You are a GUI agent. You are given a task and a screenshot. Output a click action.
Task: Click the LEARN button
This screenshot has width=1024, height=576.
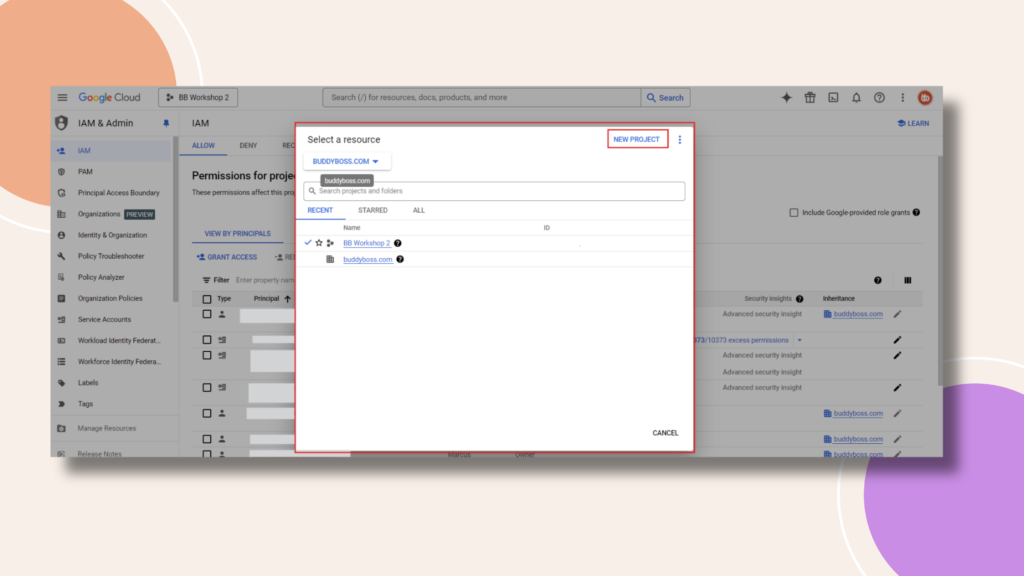tap(913, 123)
